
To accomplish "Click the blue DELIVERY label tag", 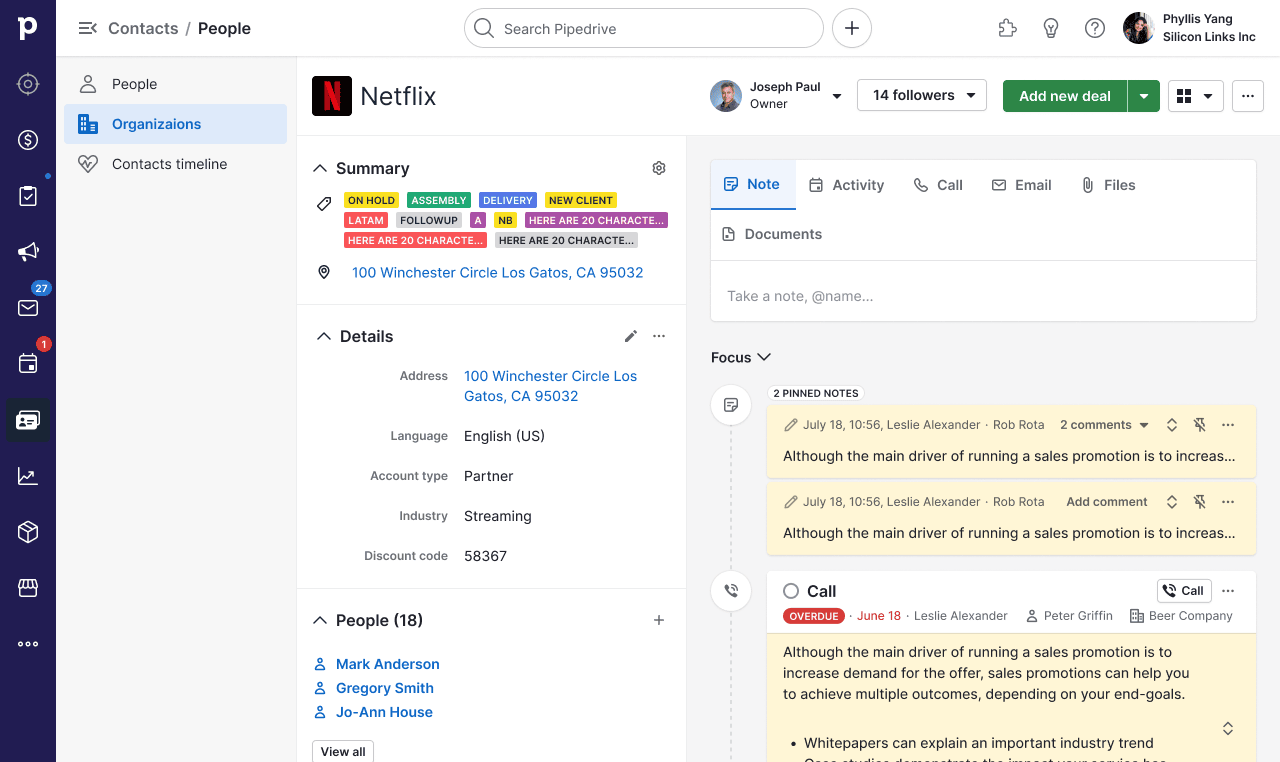I will click(508, 200).
